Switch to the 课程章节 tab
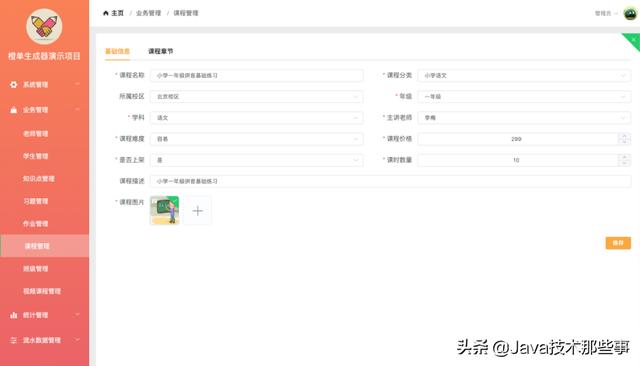This screenshot has width=640, height=366. tap(160, 51)
